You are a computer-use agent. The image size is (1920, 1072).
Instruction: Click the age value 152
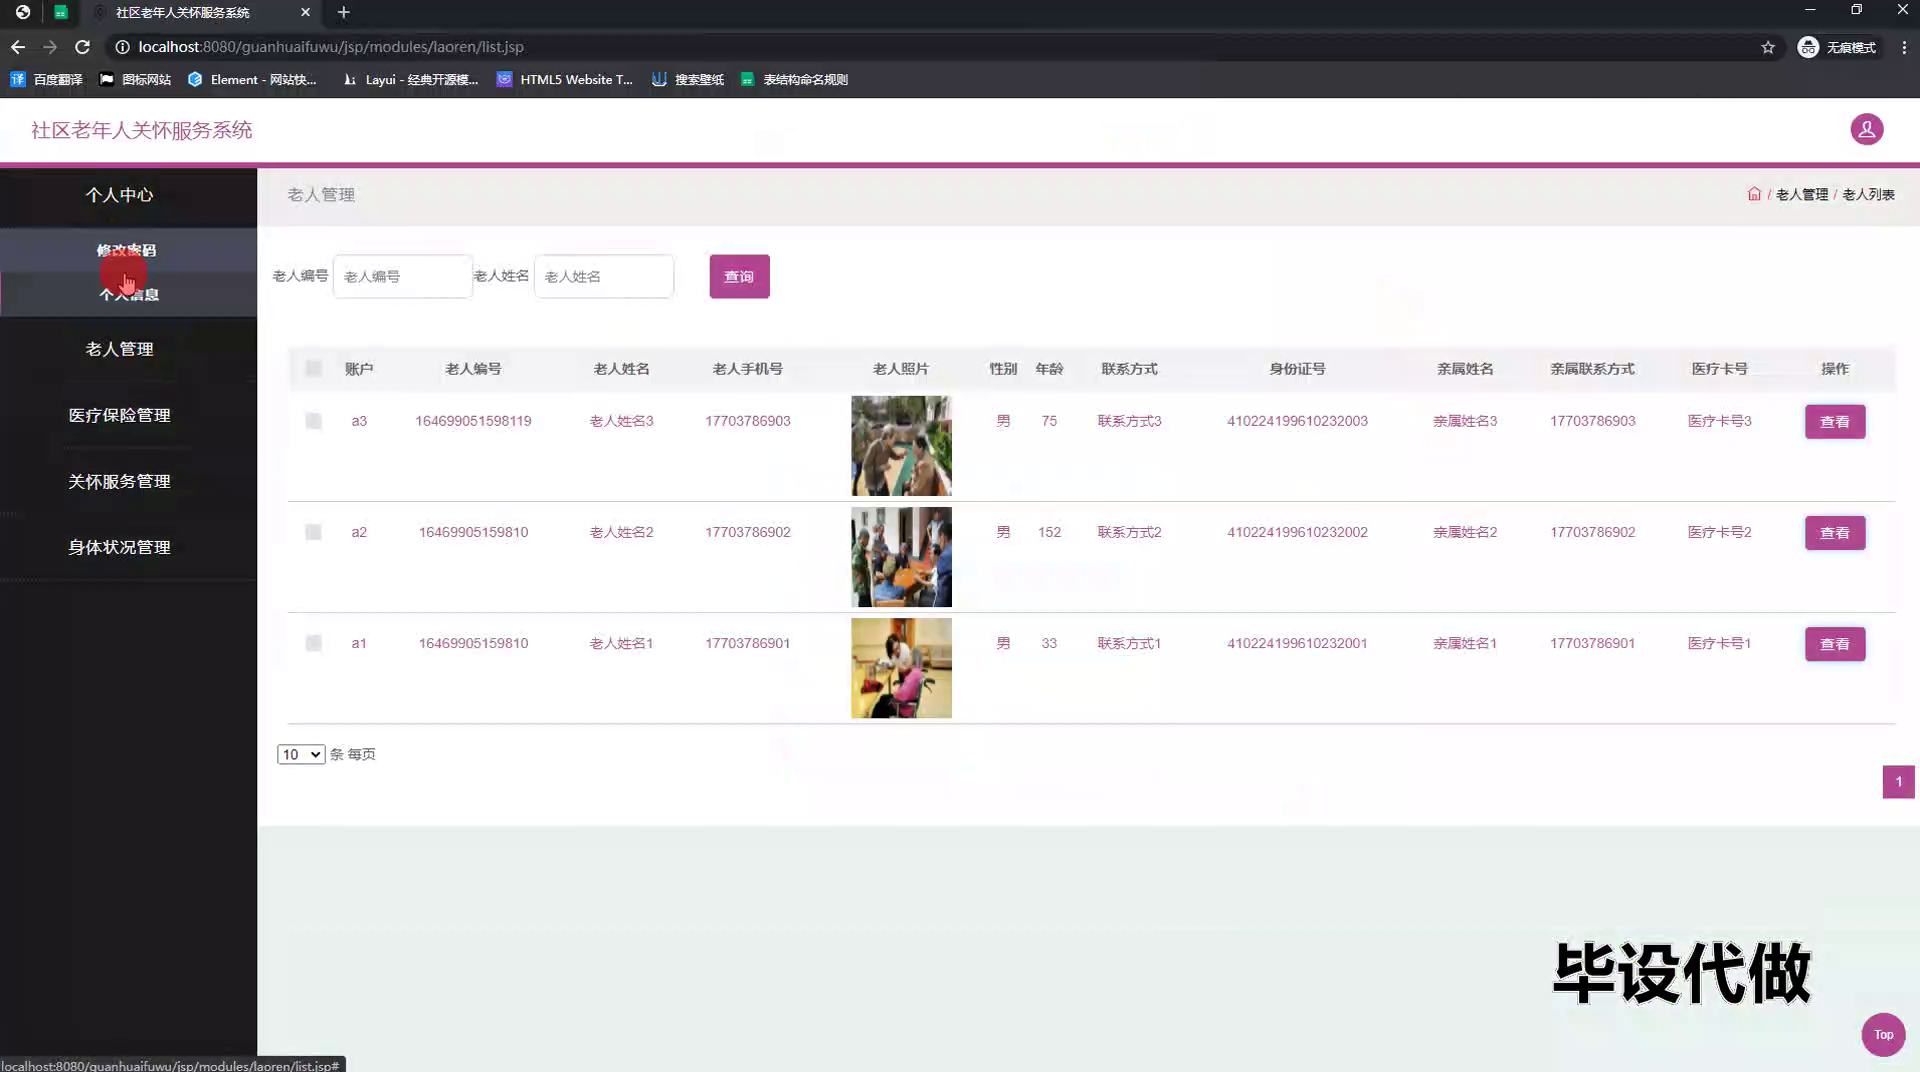(1049, 532)
